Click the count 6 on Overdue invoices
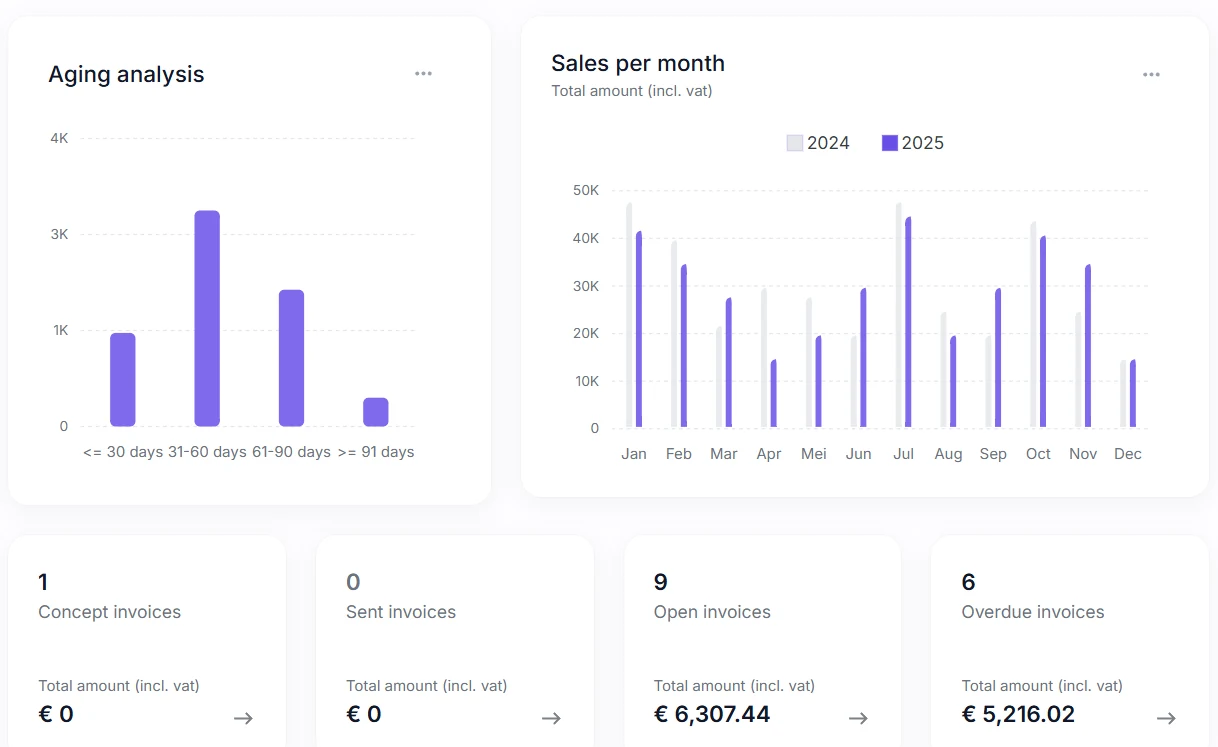This screenshot has height=747, width=1218. click(x=969, y=582)
